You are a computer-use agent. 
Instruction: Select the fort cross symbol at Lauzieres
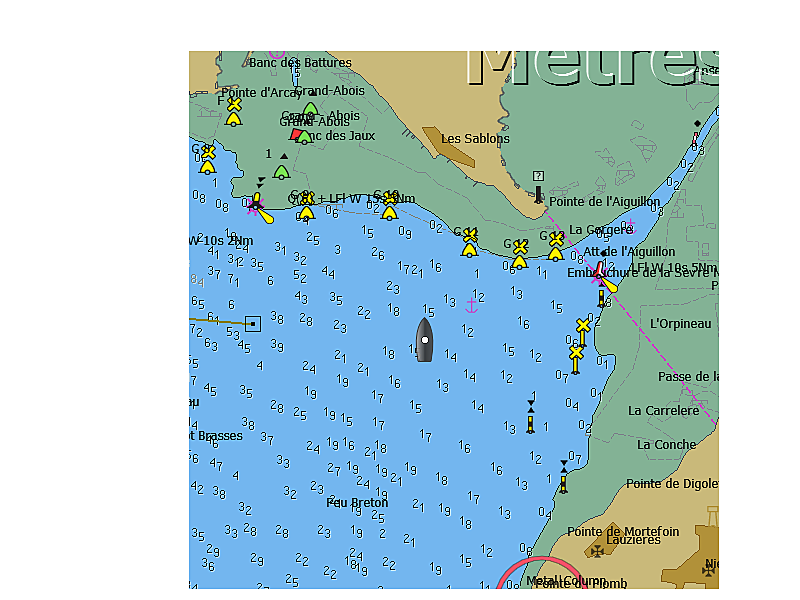597,551
